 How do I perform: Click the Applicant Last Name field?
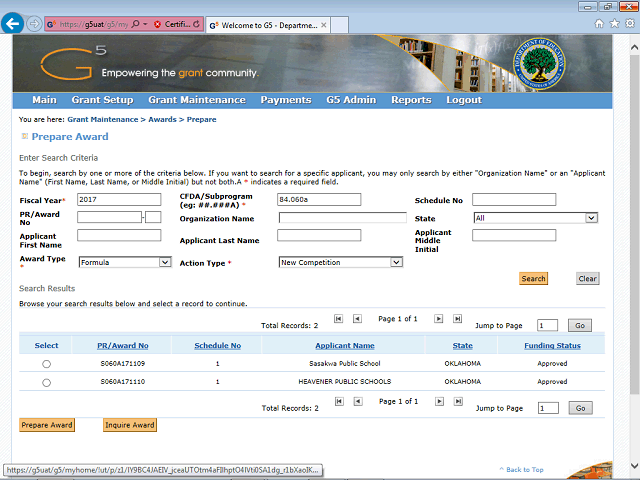coord(319,235)
